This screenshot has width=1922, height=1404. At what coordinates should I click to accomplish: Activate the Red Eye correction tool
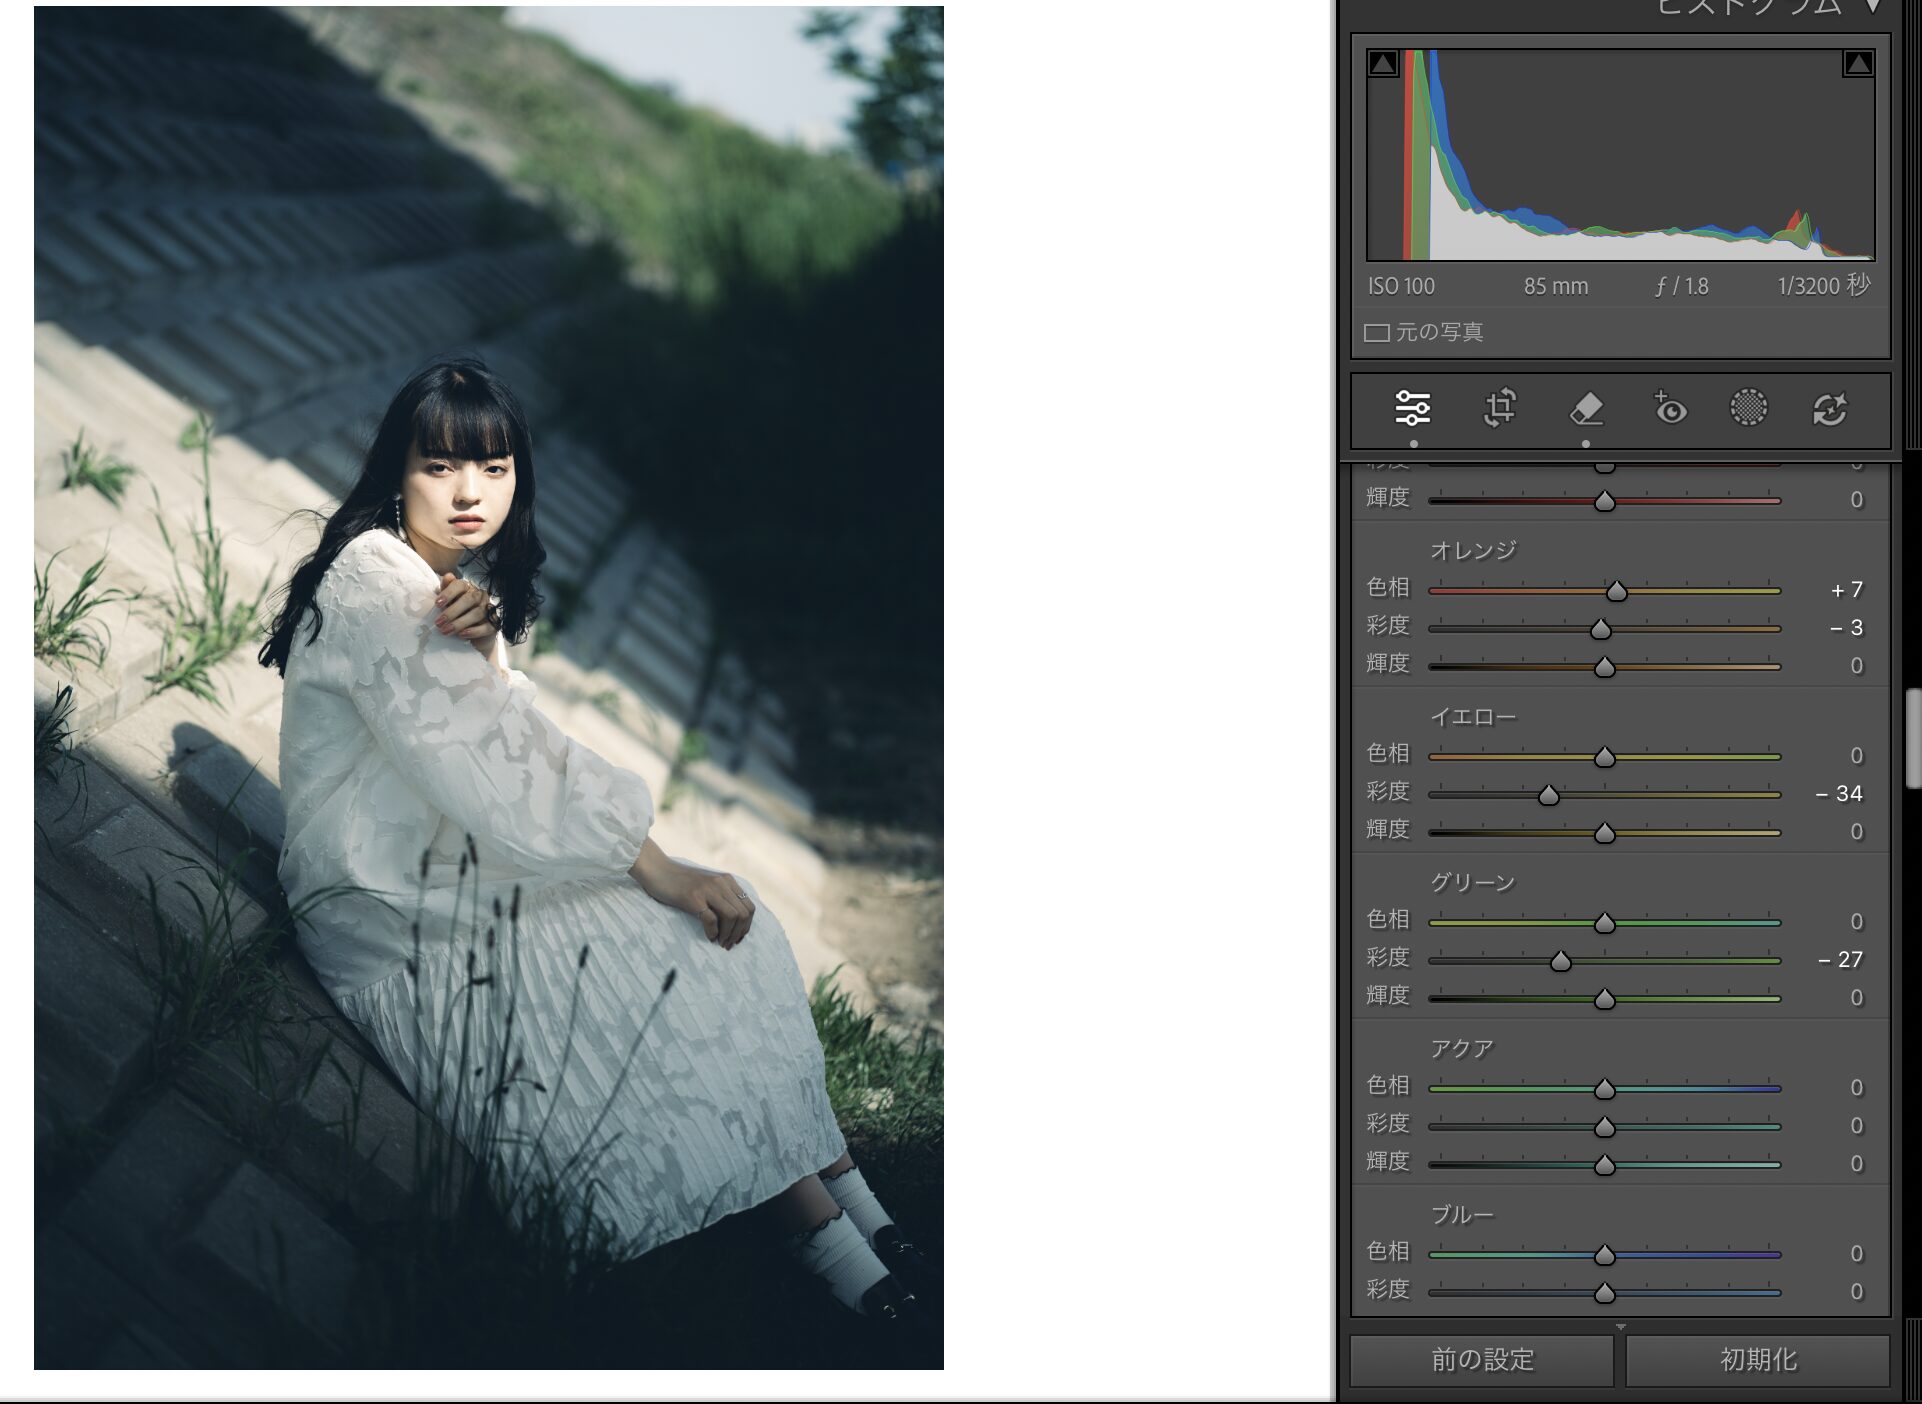tap(1669, 408)
